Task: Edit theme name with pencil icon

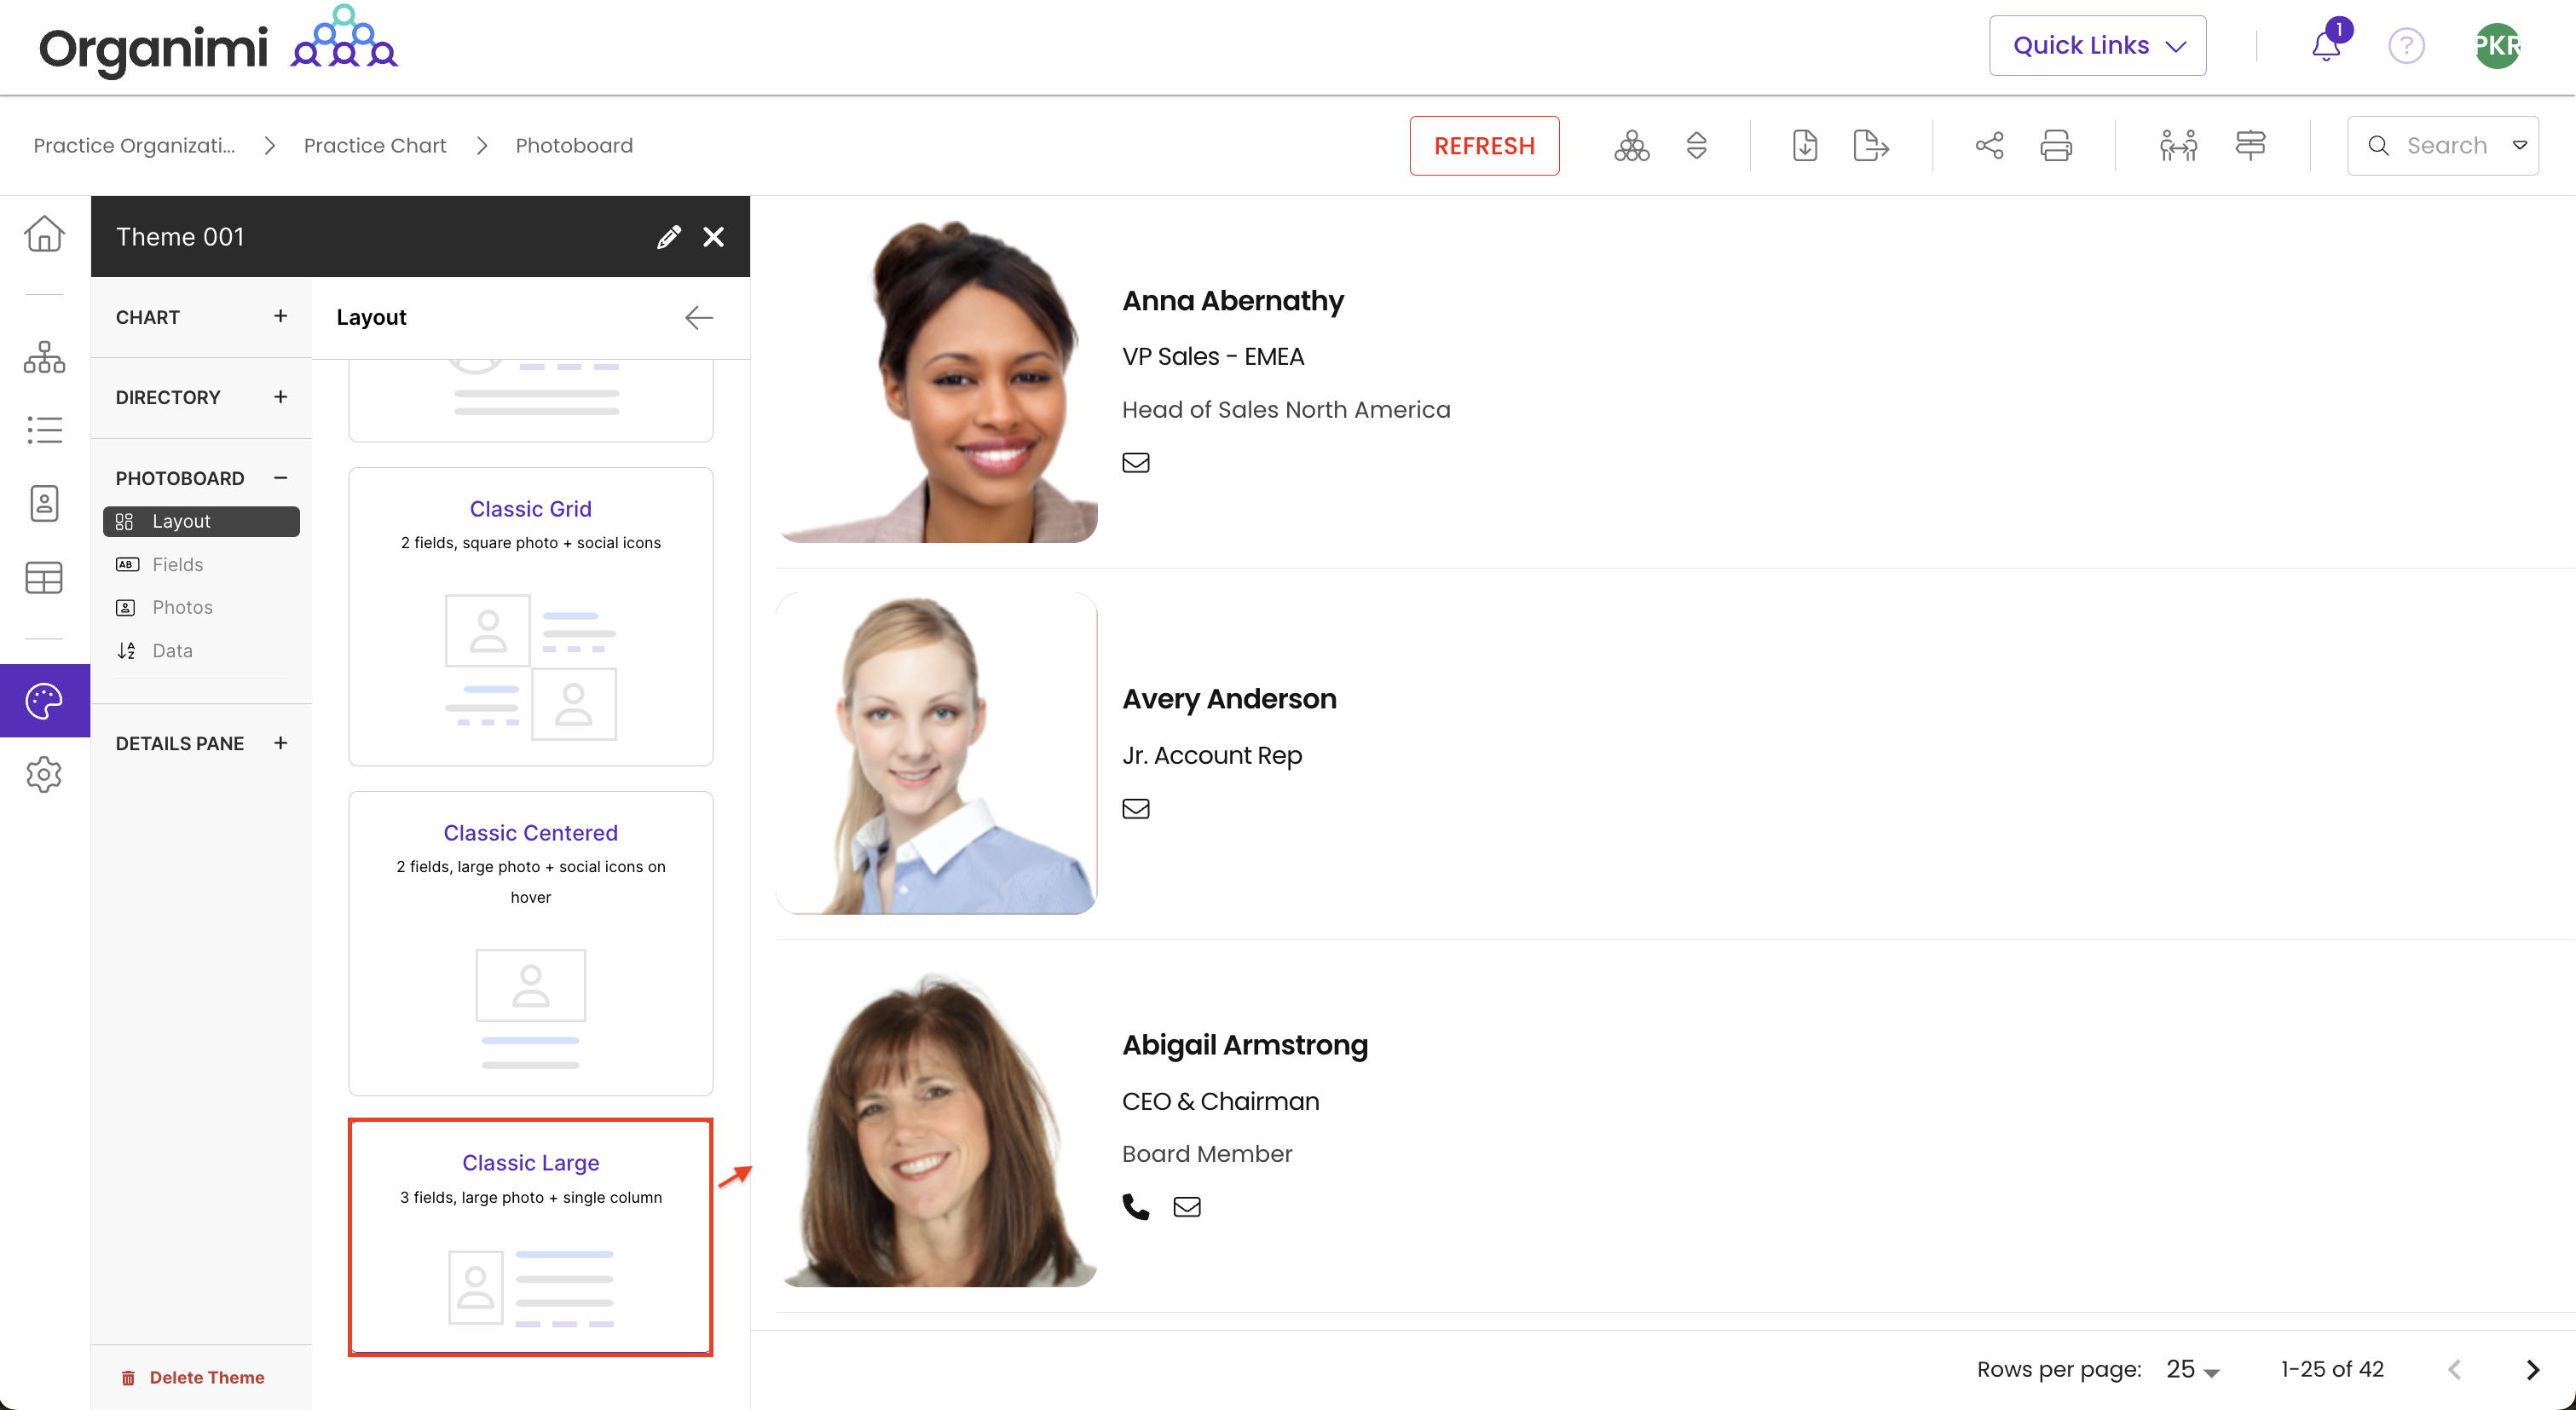Action: coord(669,237)
